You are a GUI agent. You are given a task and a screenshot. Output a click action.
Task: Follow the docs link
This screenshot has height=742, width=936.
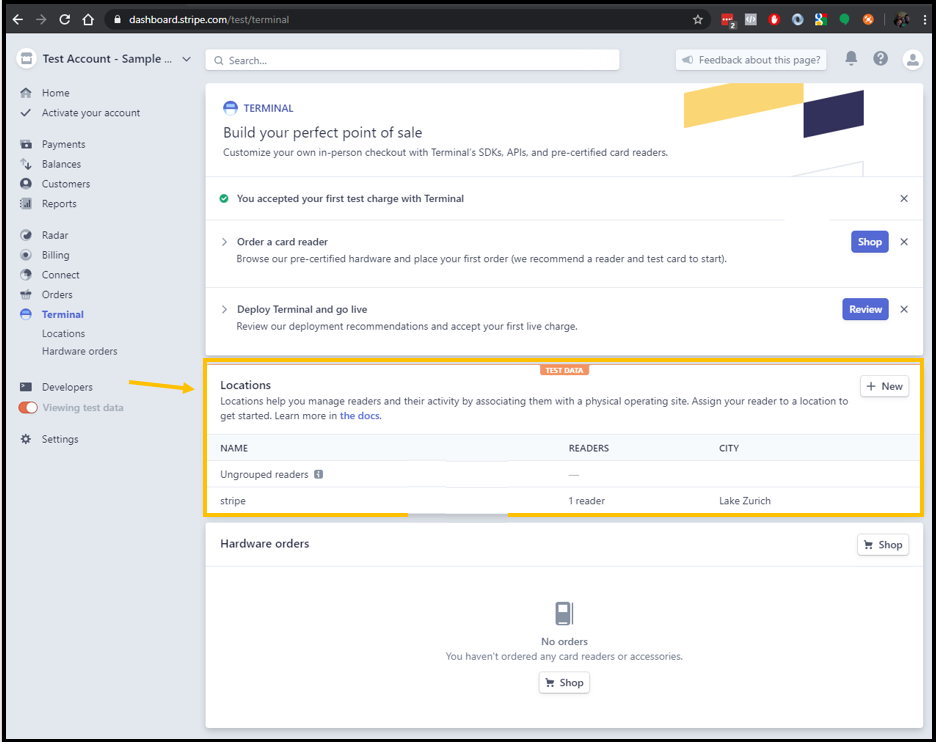(360, 415)
